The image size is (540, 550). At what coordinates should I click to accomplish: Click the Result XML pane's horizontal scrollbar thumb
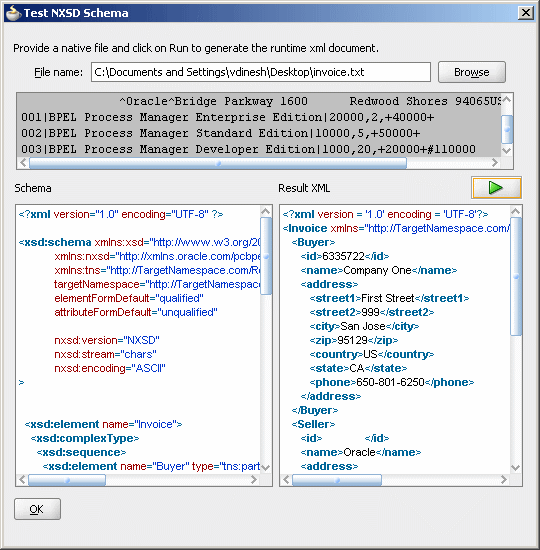337,480
